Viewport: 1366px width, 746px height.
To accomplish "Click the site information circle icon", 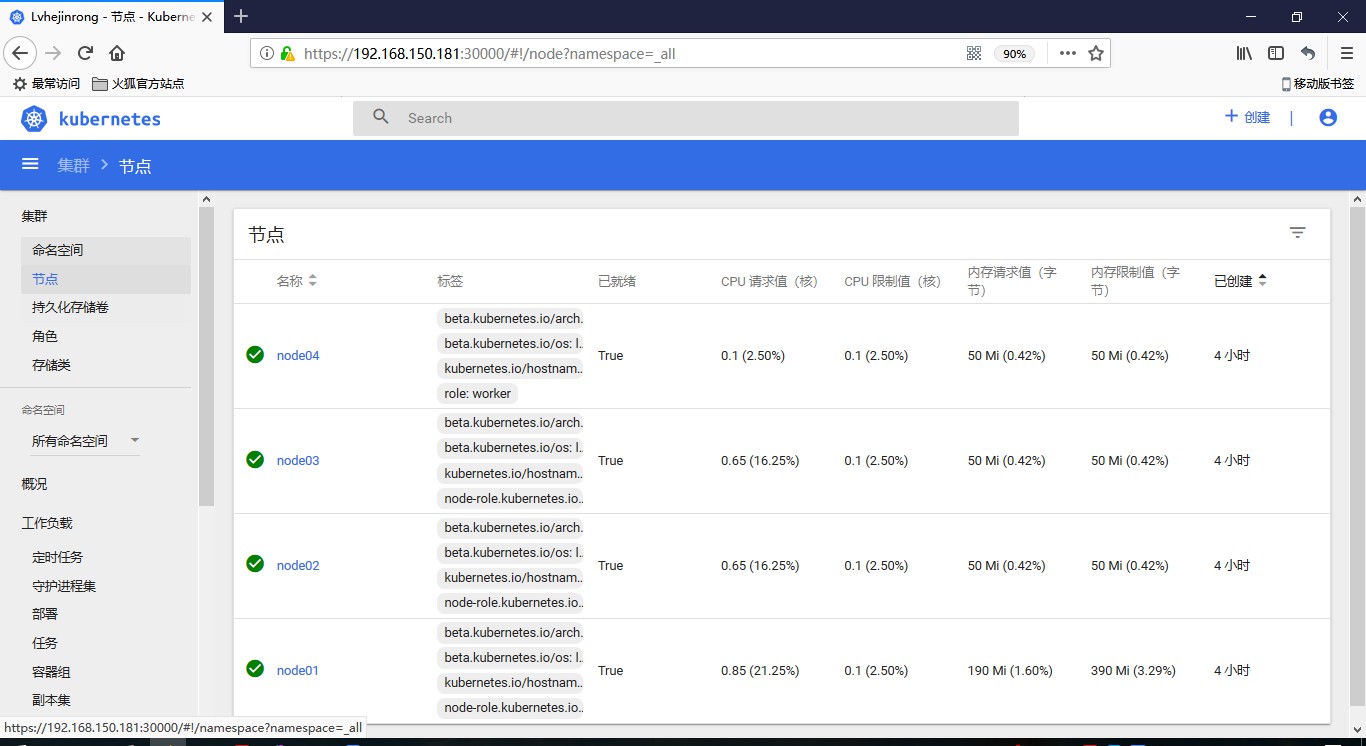I will point(267,53).
